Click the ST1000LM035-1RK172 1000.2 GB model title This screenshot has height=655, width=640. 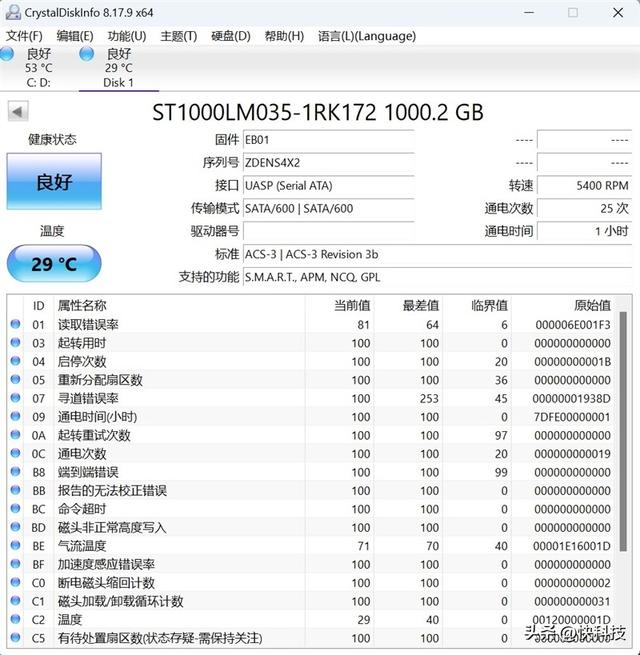(x=317, y=112)
